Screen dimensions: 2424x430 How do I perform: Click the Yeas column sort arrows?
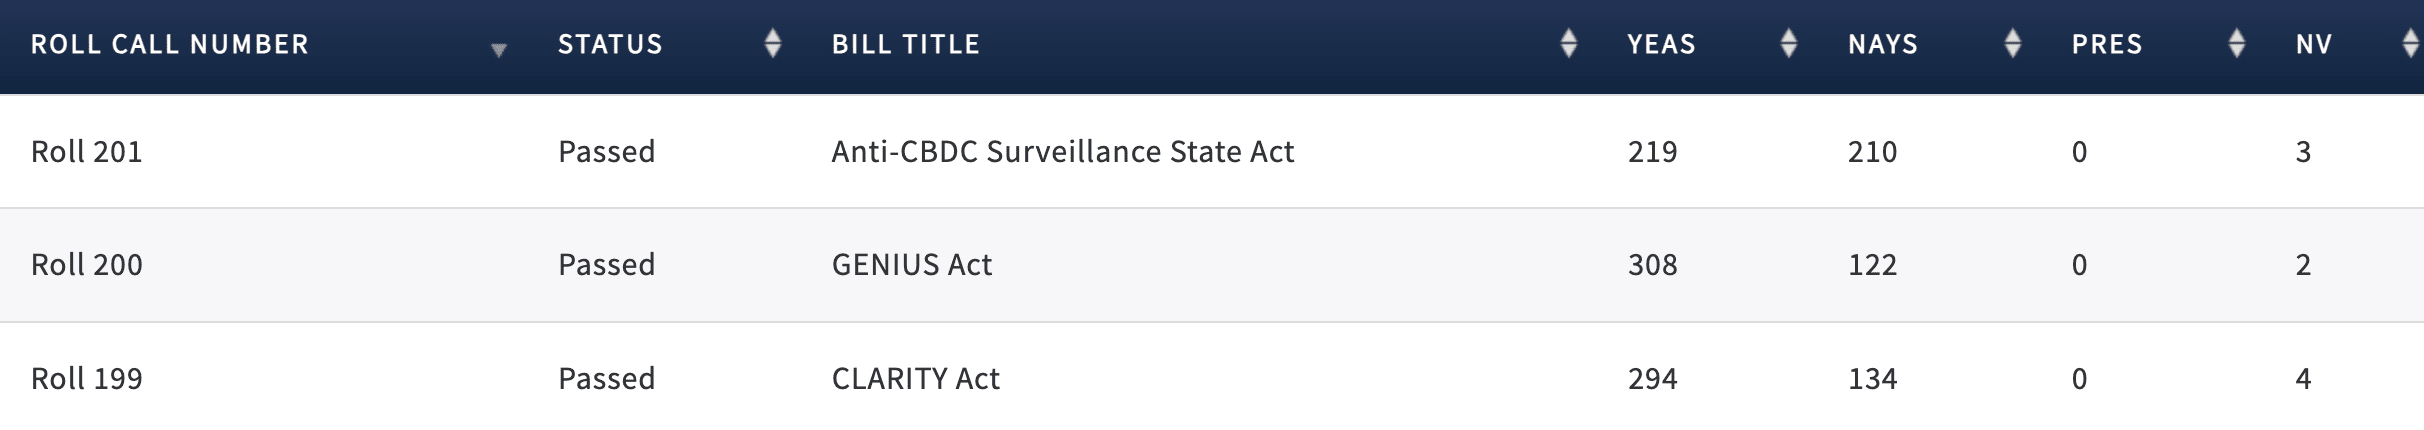click(x=1789, y=43)
